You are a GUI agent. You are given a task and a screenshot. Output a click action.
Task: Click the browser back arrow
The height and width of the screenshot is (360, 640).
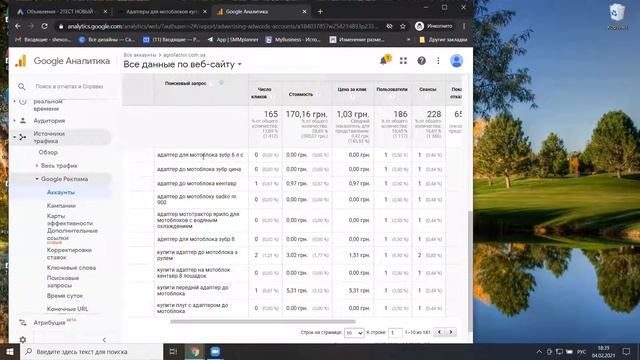coord(18,26)
